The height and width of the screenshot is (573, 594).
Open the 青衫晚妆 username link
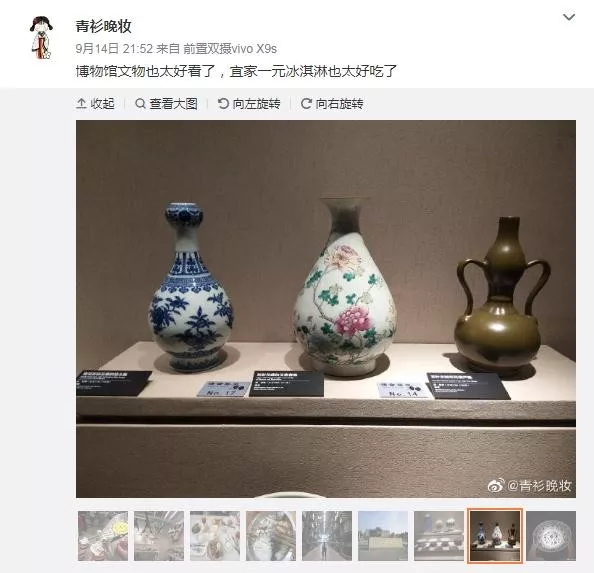tap(103, 26)
